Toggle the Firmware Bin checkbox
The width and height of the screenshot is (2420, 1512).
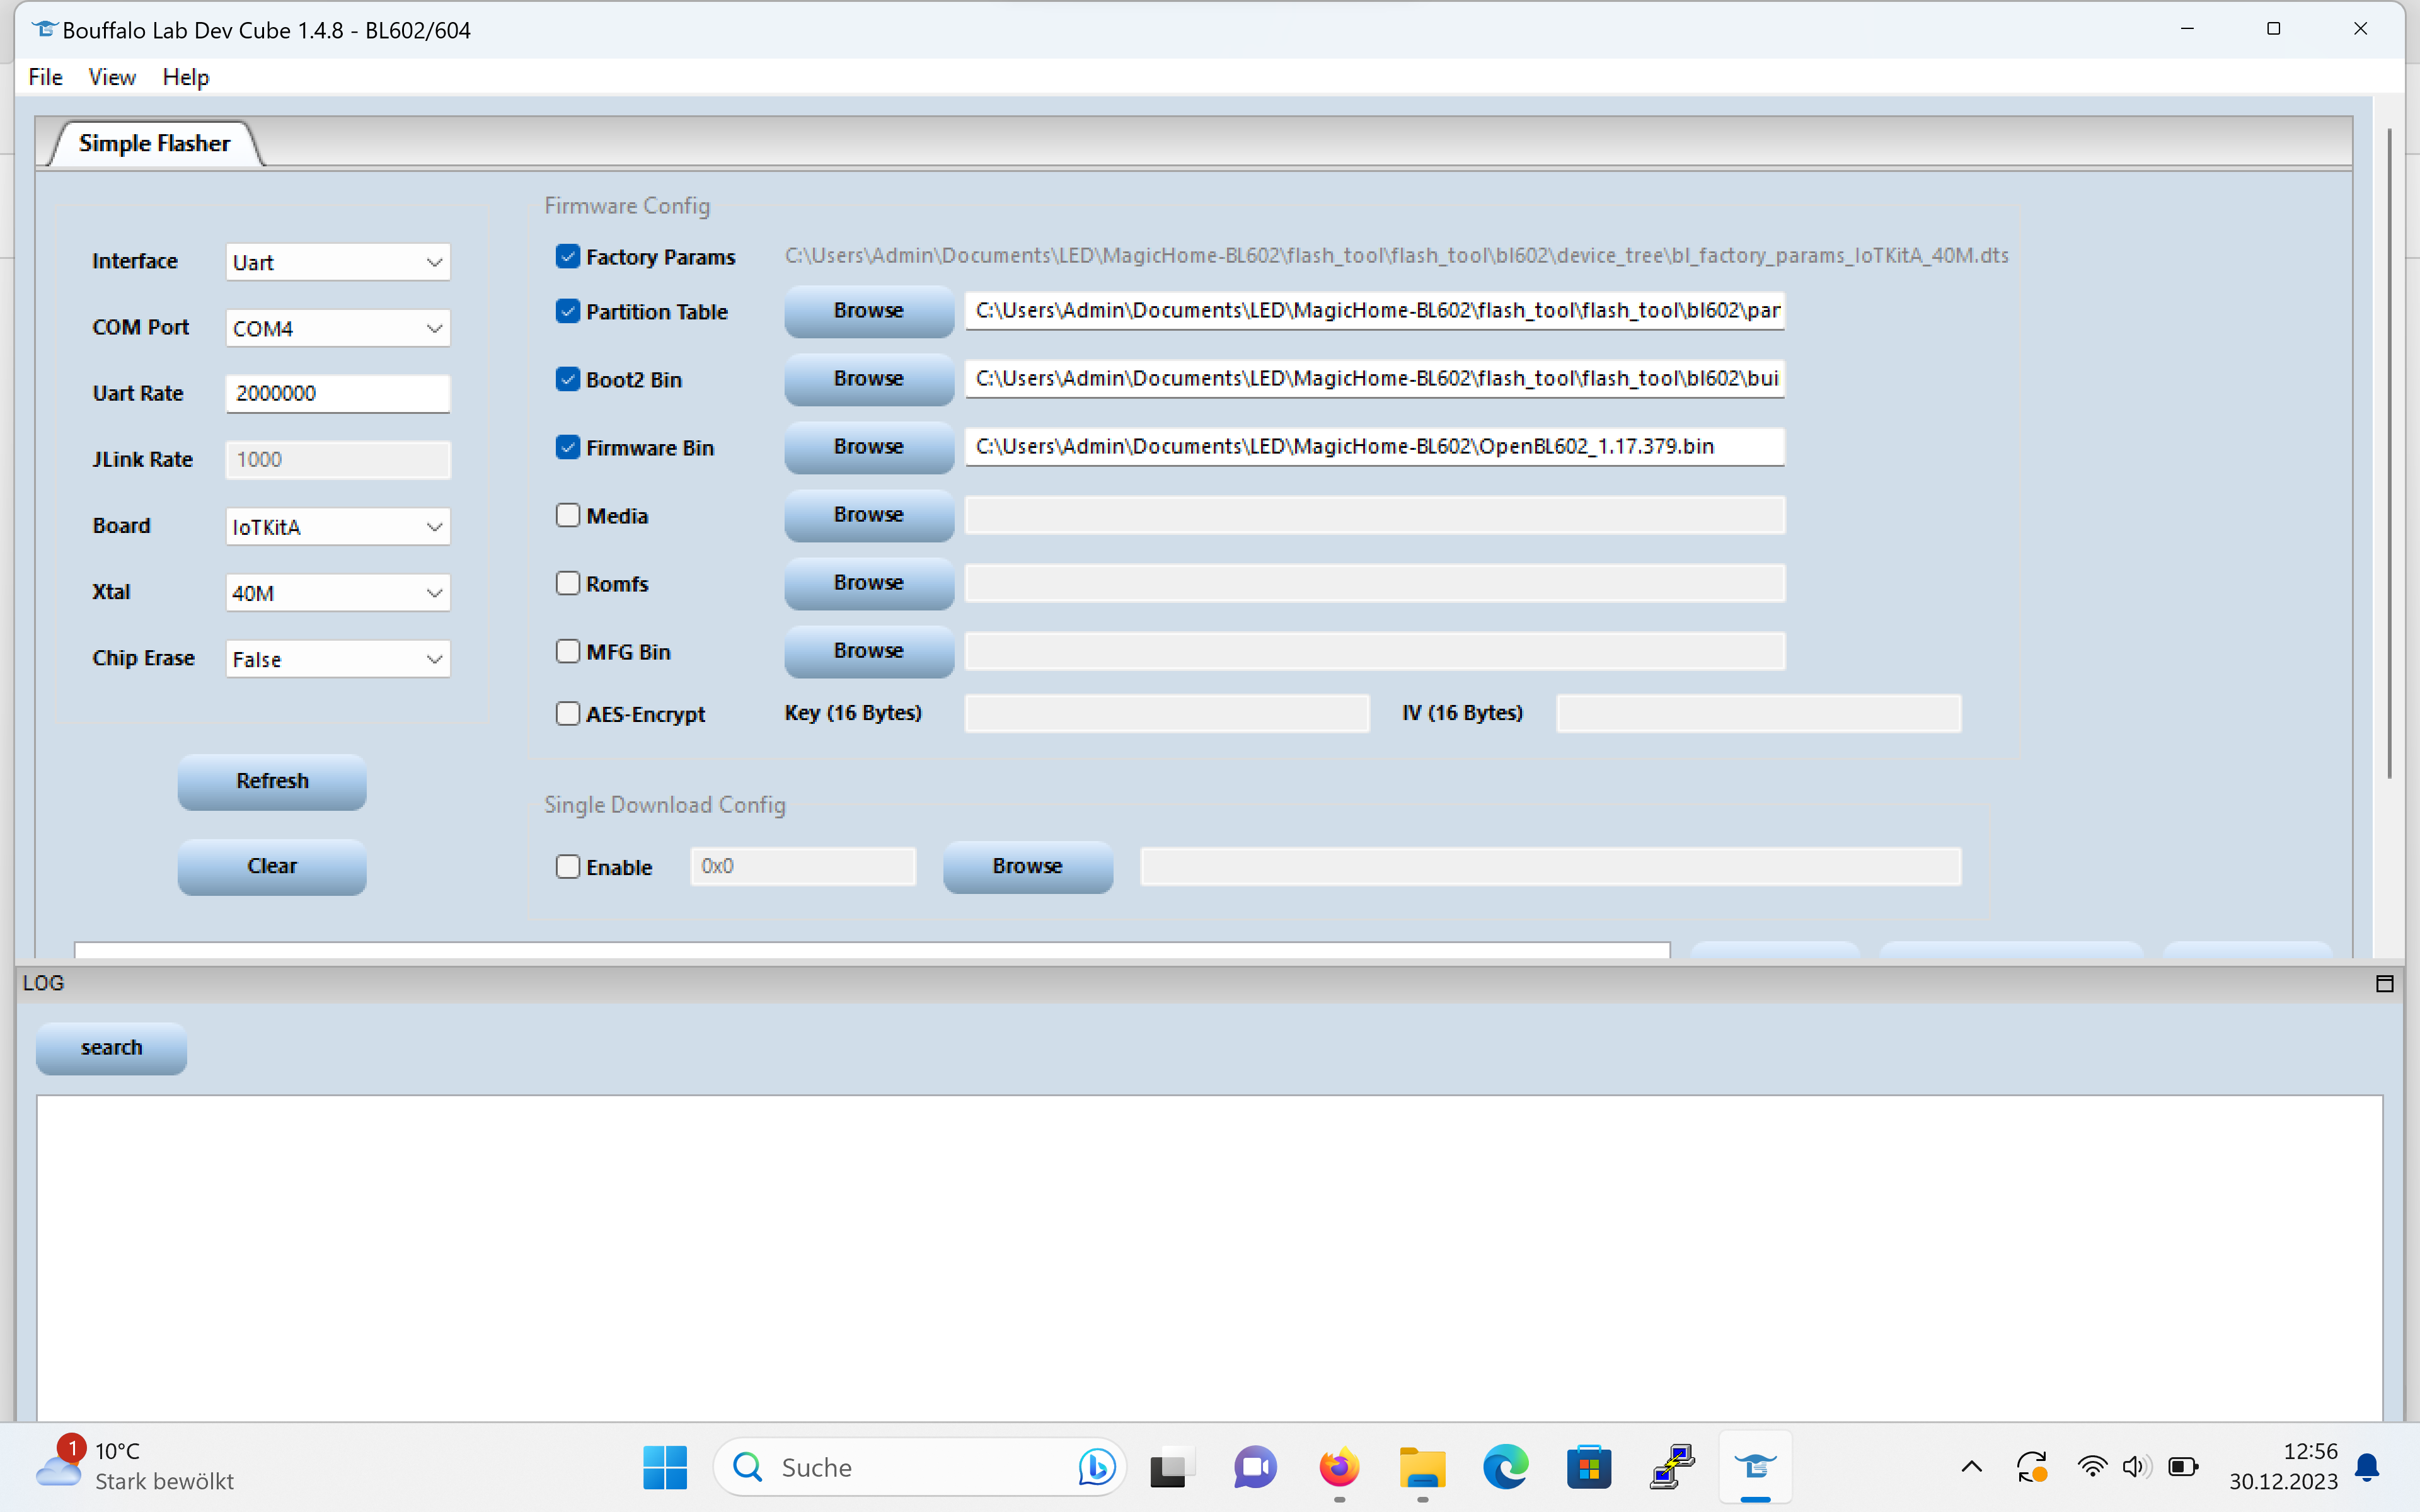pos(567,447)
